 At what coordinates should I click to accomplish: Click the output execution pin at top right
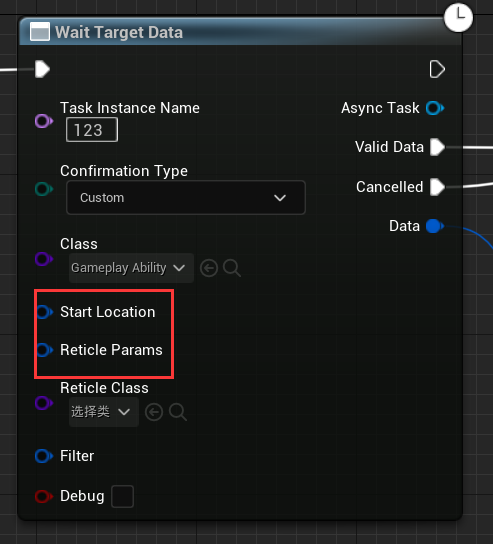click(x=437, y=69)
